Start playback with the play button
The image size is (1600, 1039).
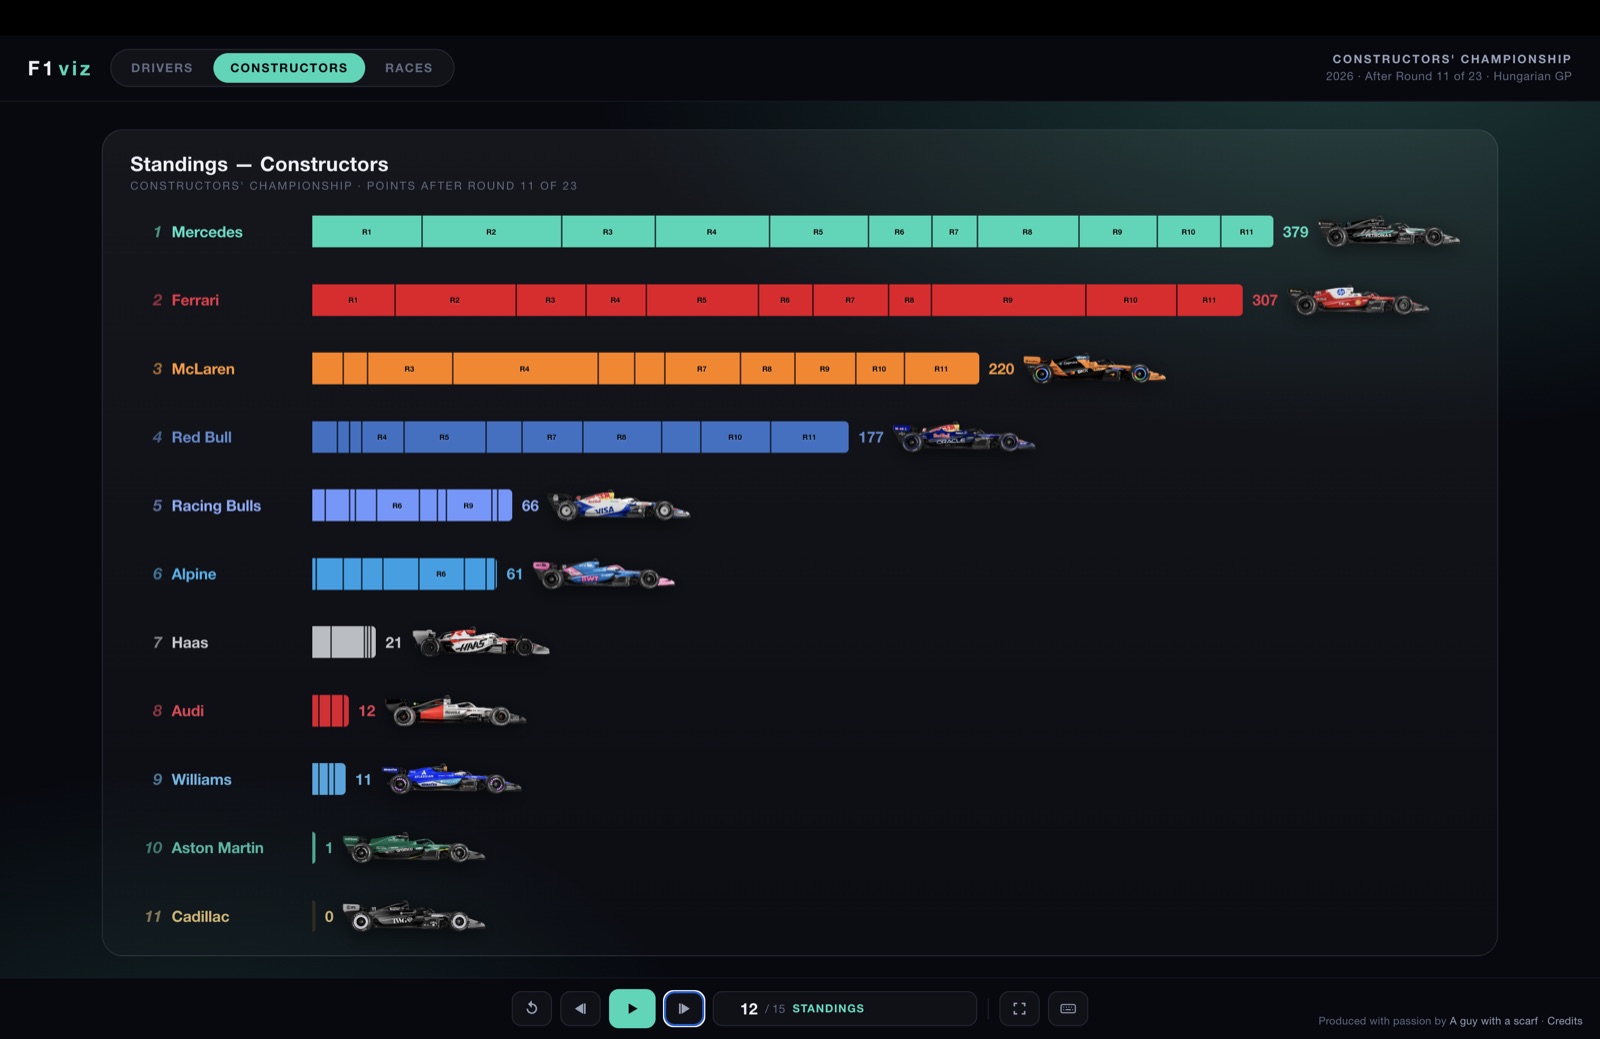[632, 1008]
